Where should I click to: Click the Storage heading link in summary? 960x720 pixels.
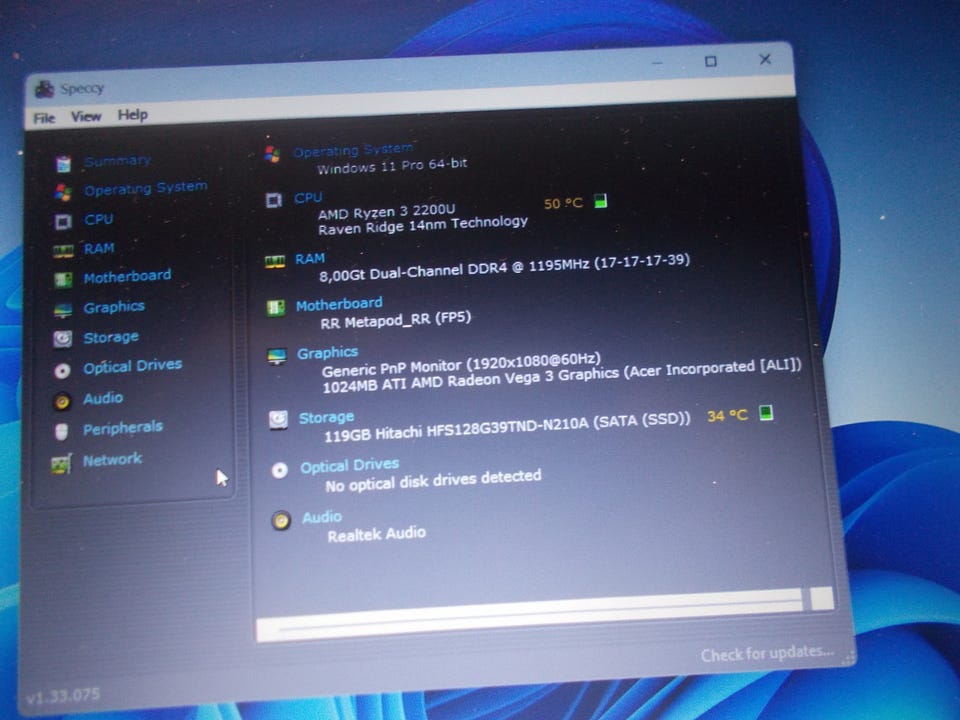[x=326, y=418]
